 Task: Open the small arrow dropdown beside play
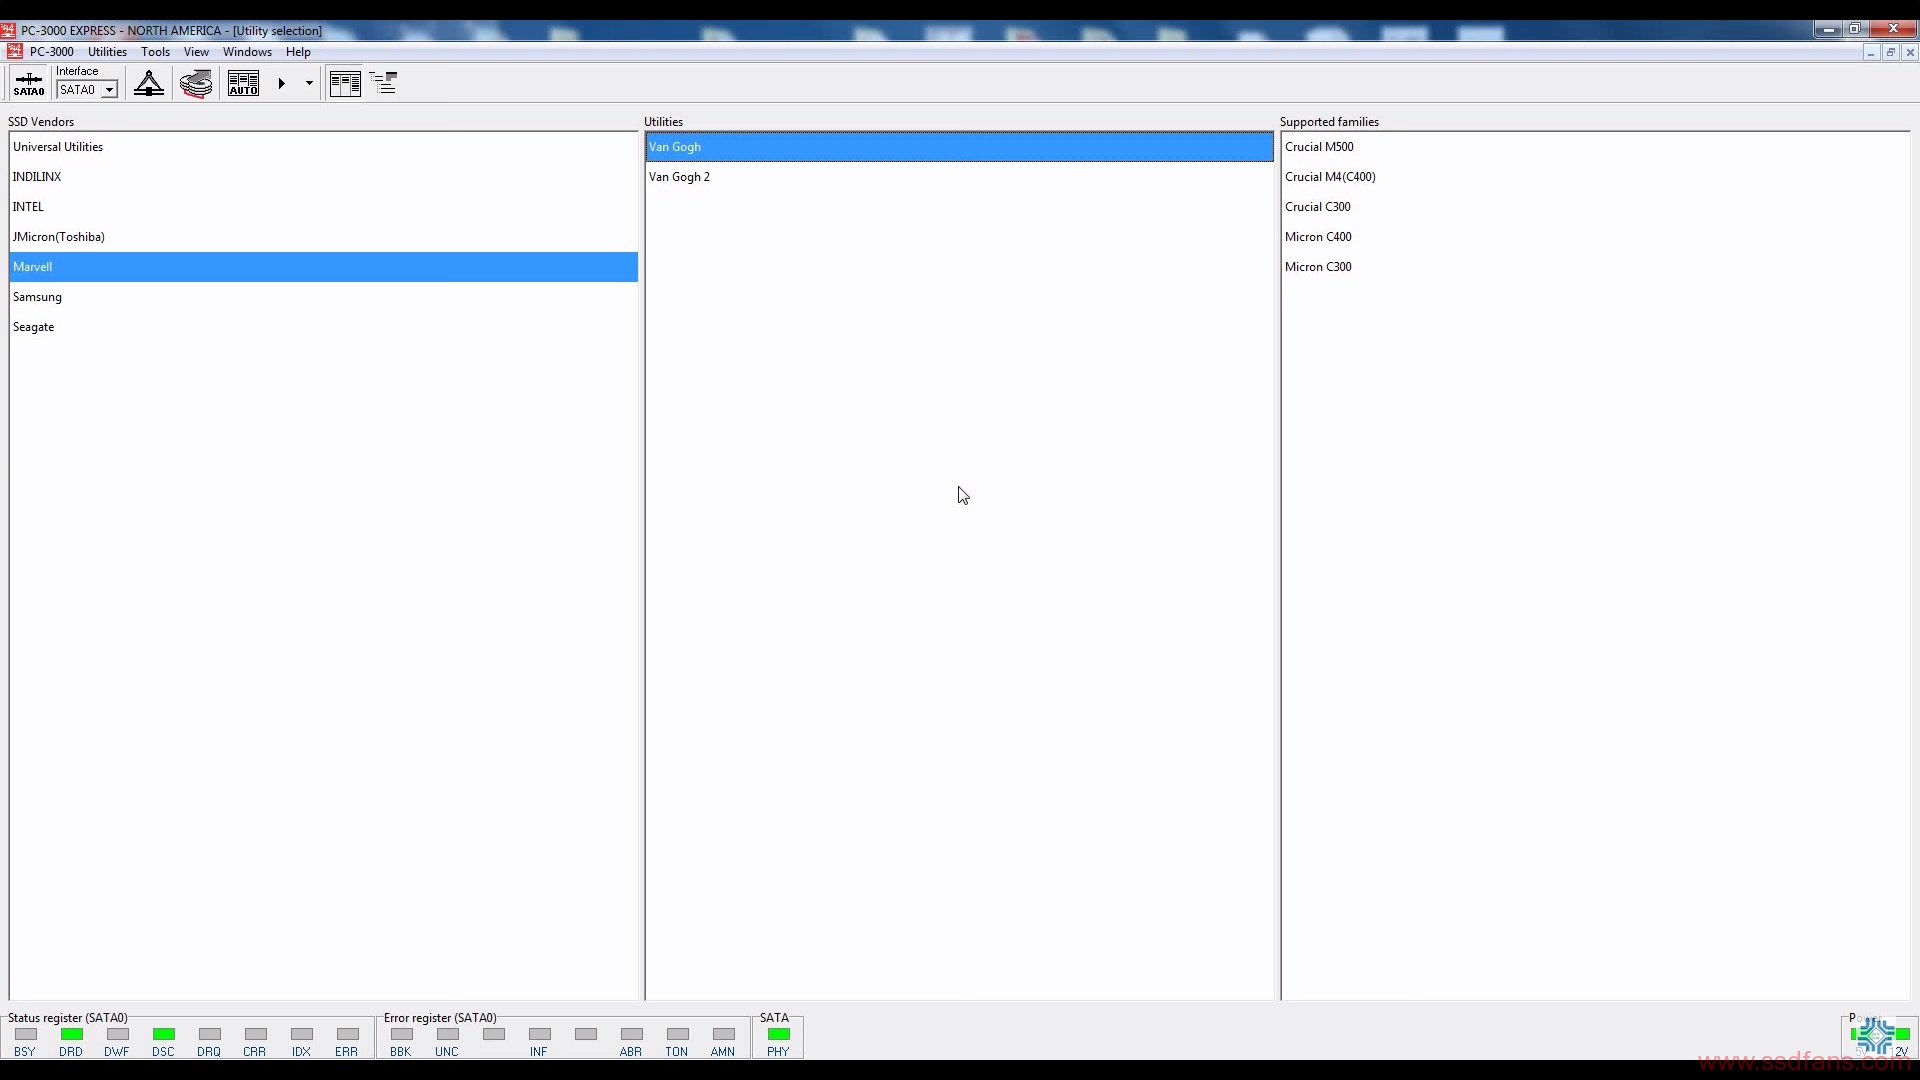tap(309, 84)
